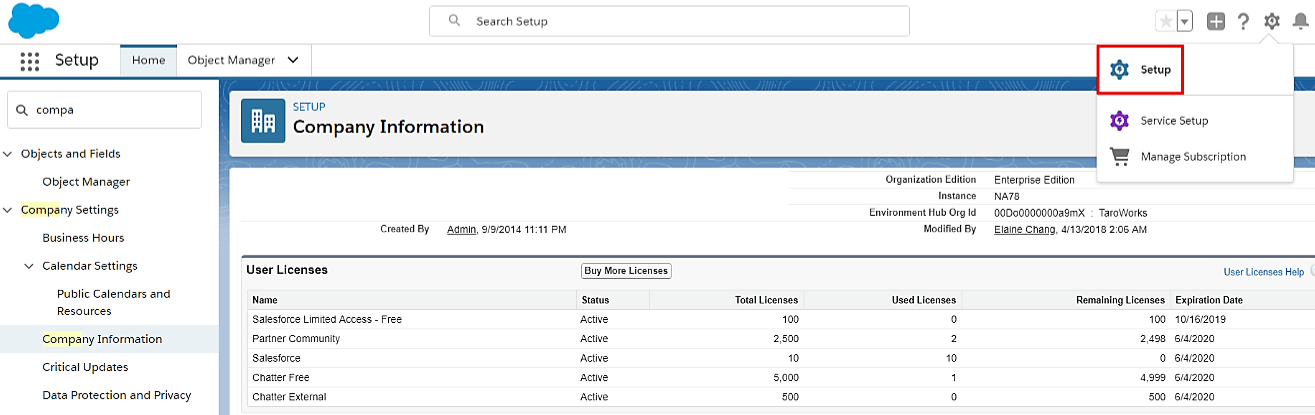Open Critical Updates in the sidebar
Screen dimensions: 1315x415
tap(85, 367)
